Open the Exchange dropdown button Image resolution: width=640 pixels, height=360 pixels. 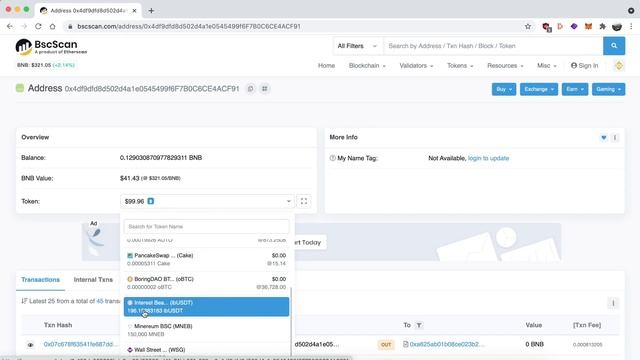[539, 89]
